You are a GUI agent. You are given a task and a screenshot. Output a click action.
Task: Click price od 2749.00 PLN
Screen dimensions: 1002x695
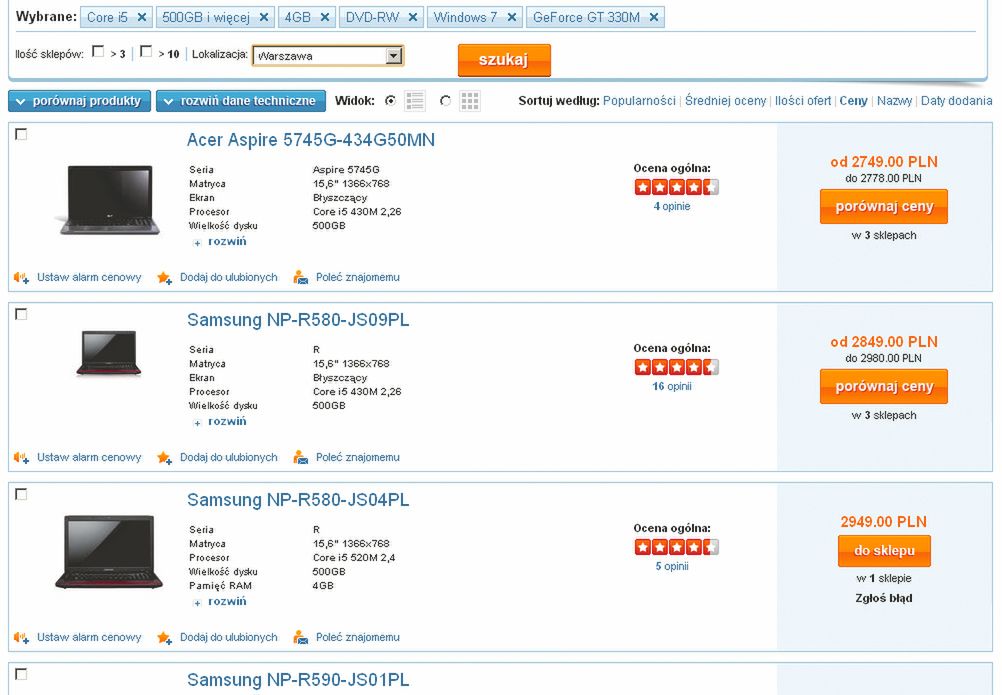pos(884,162)
